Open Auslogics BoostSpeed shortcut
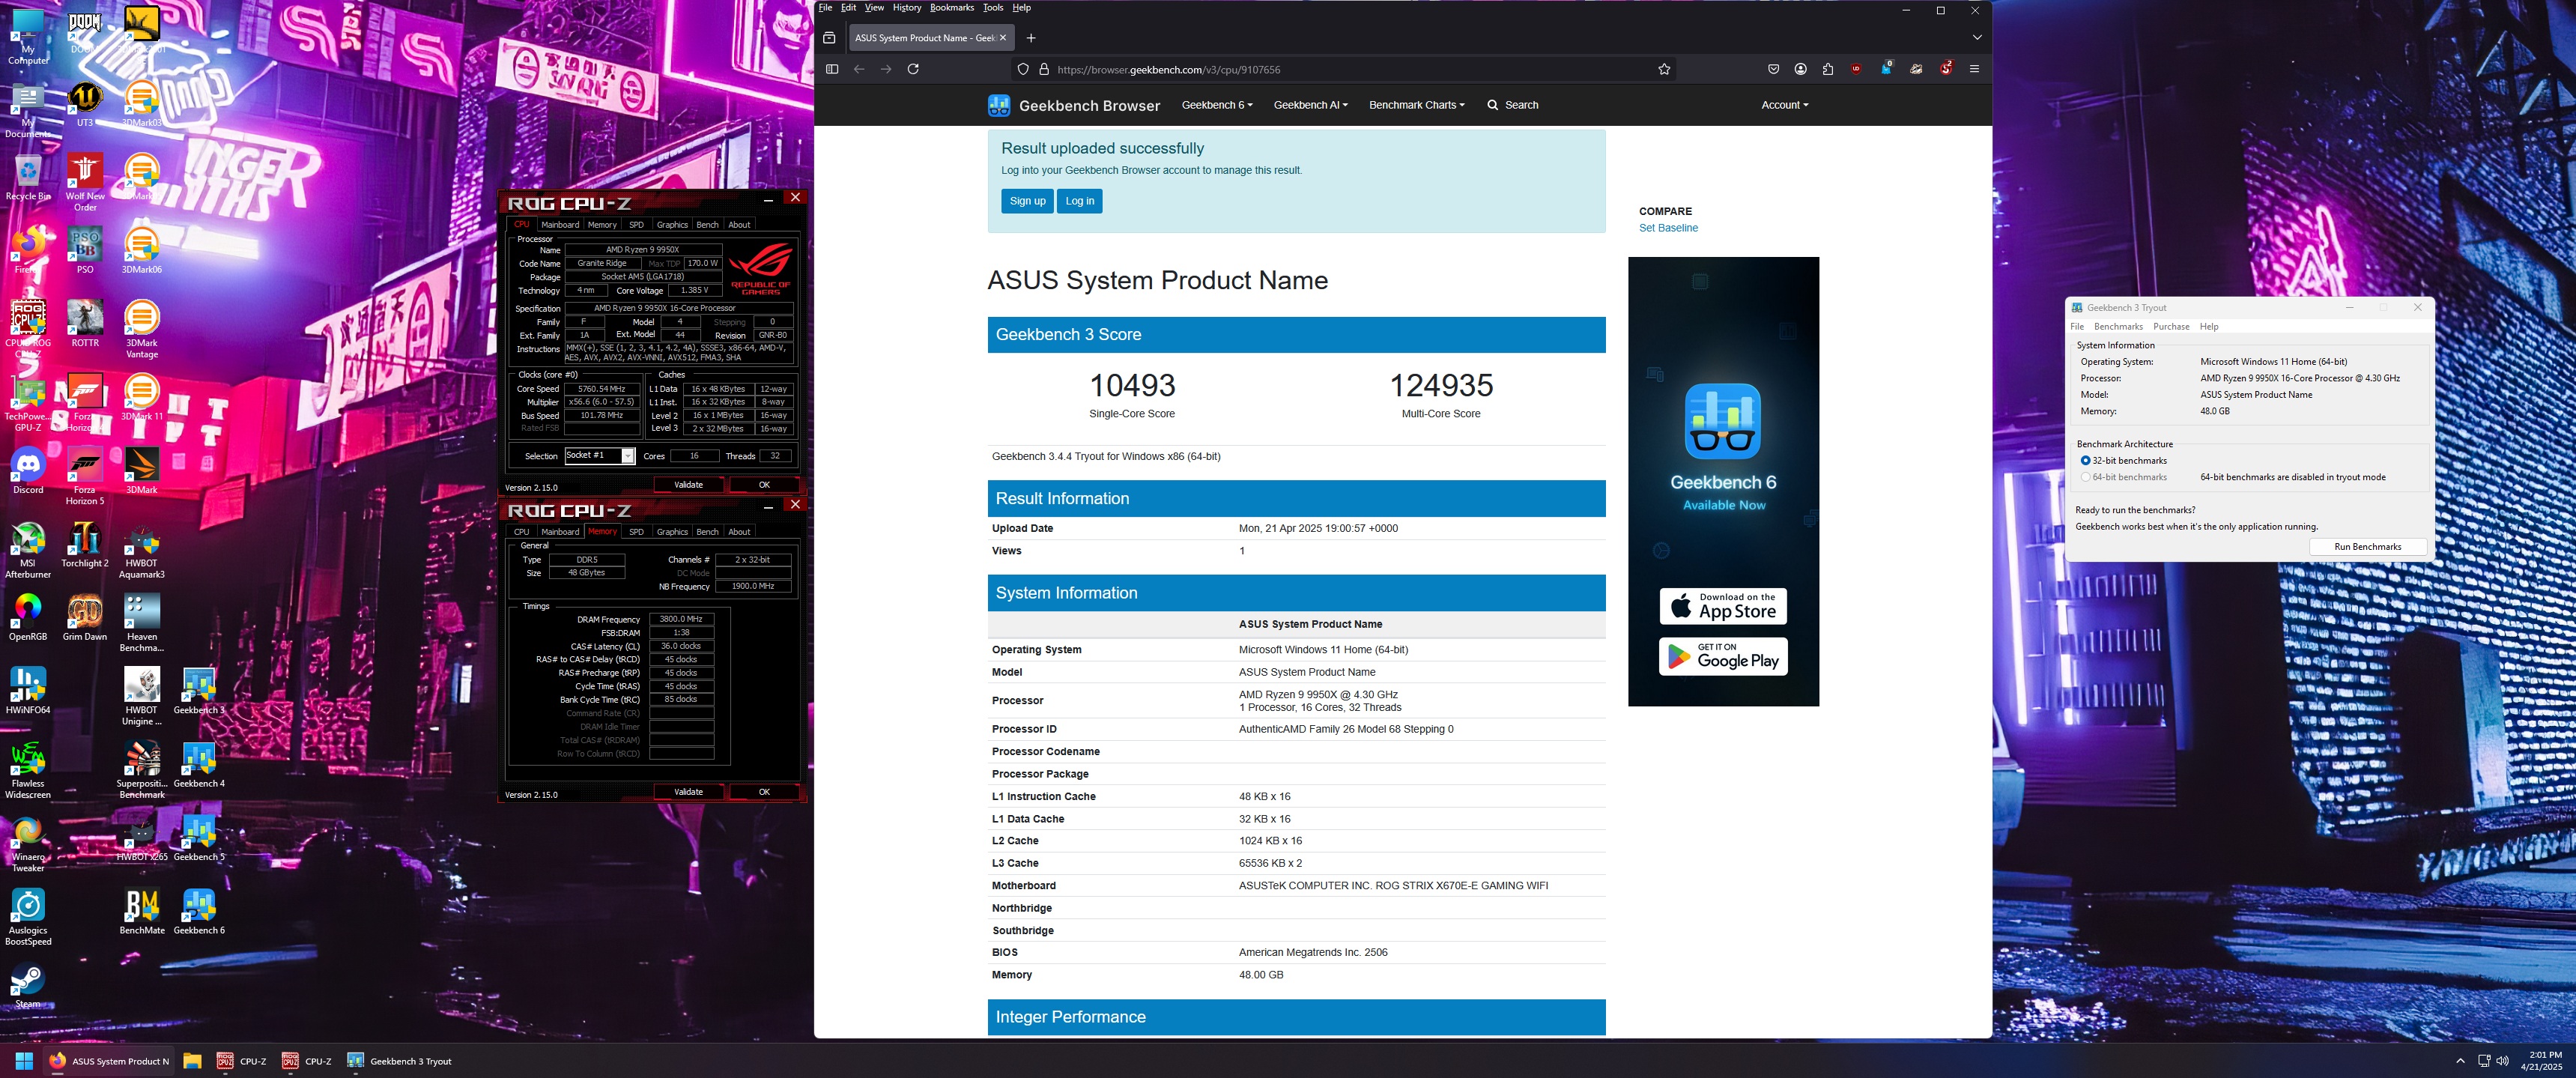 coord(28,917)
